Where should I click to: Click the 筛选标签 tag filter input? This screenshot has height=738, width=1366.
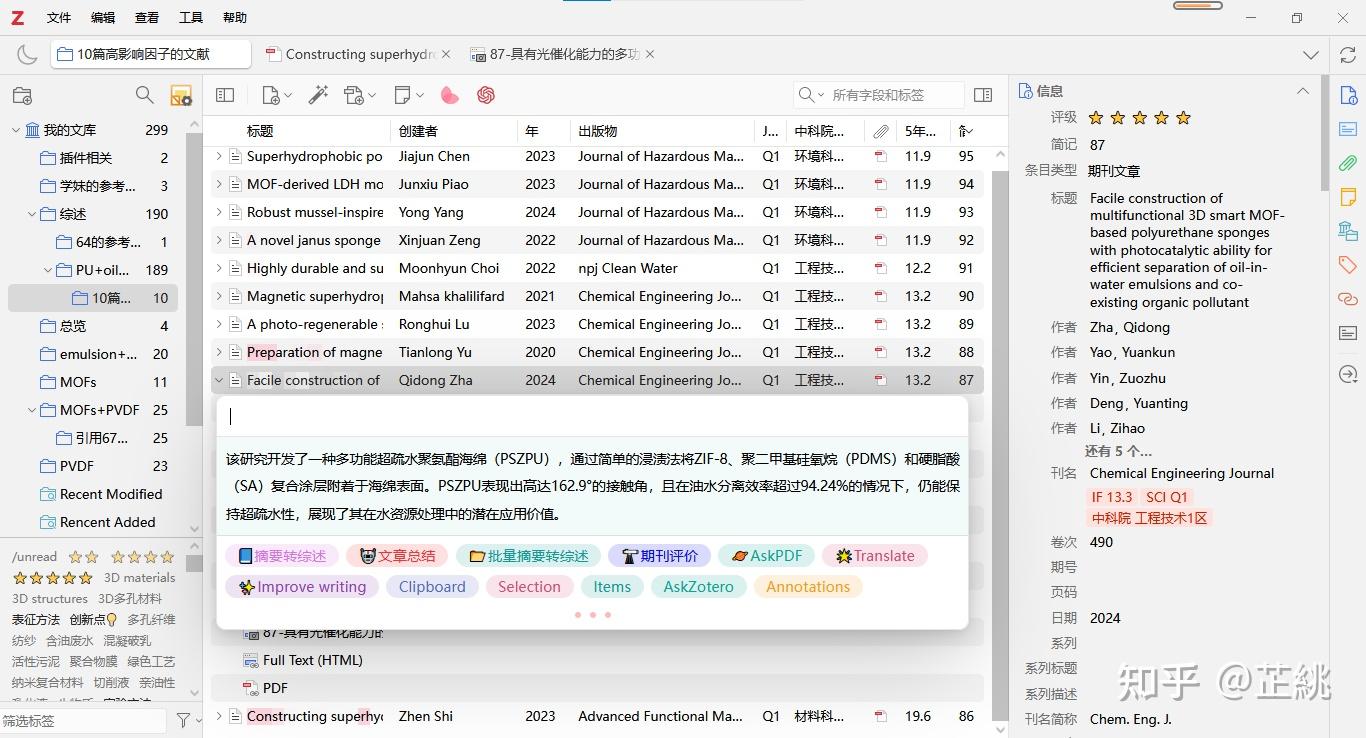[x=85, y=720]
